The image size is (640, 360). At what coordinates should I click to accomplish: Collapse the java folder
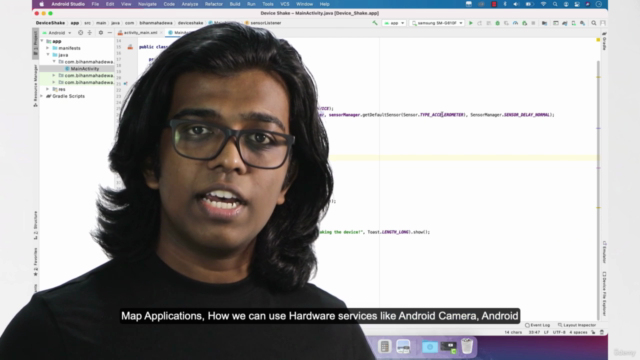coord(48,55)
